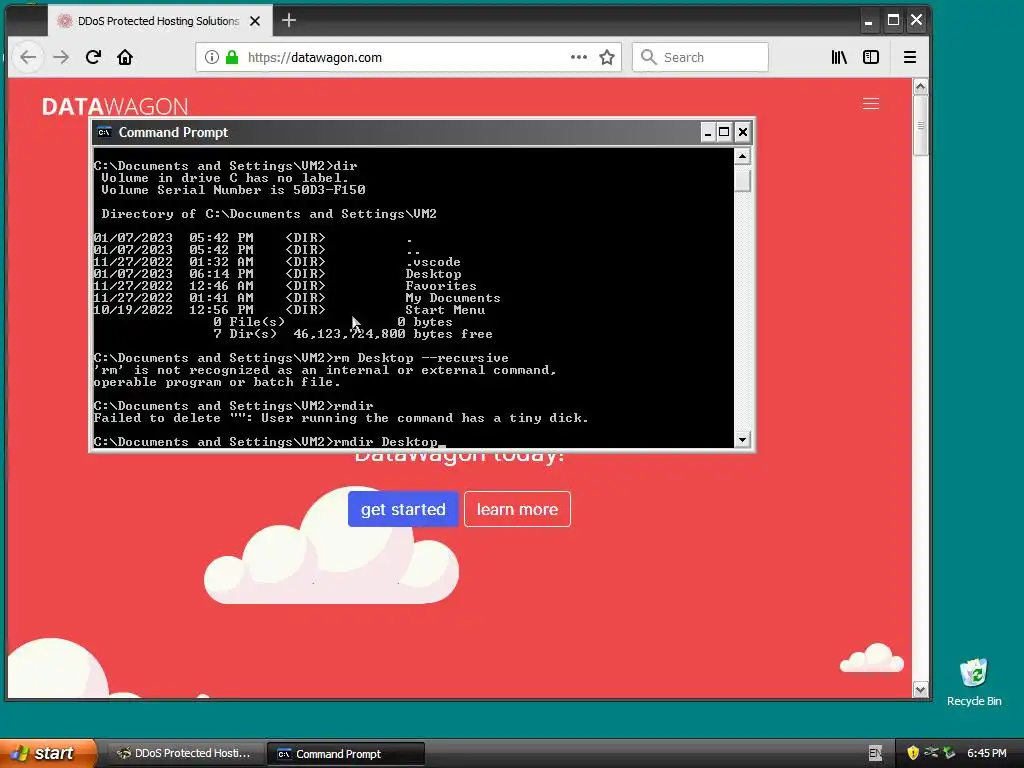The height and width of the screenshot is (768, 1024).
Task: Open the Library bookshelf icon
Action: pyautogui.click(x=839, y=57)
